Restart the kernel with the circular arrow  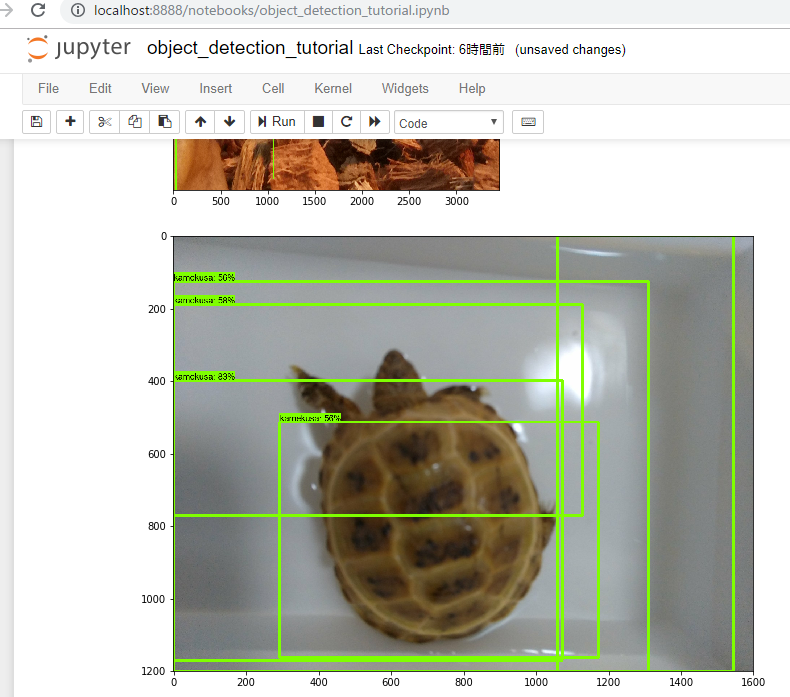point(346,122)
